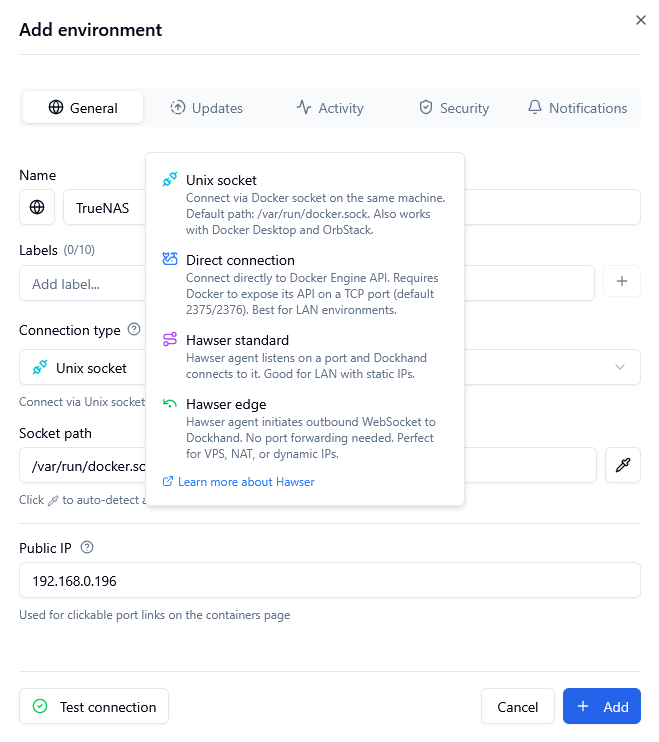The image size is (659, 742).
Task: Click the Public IP input field
Action: pos(330,580)
